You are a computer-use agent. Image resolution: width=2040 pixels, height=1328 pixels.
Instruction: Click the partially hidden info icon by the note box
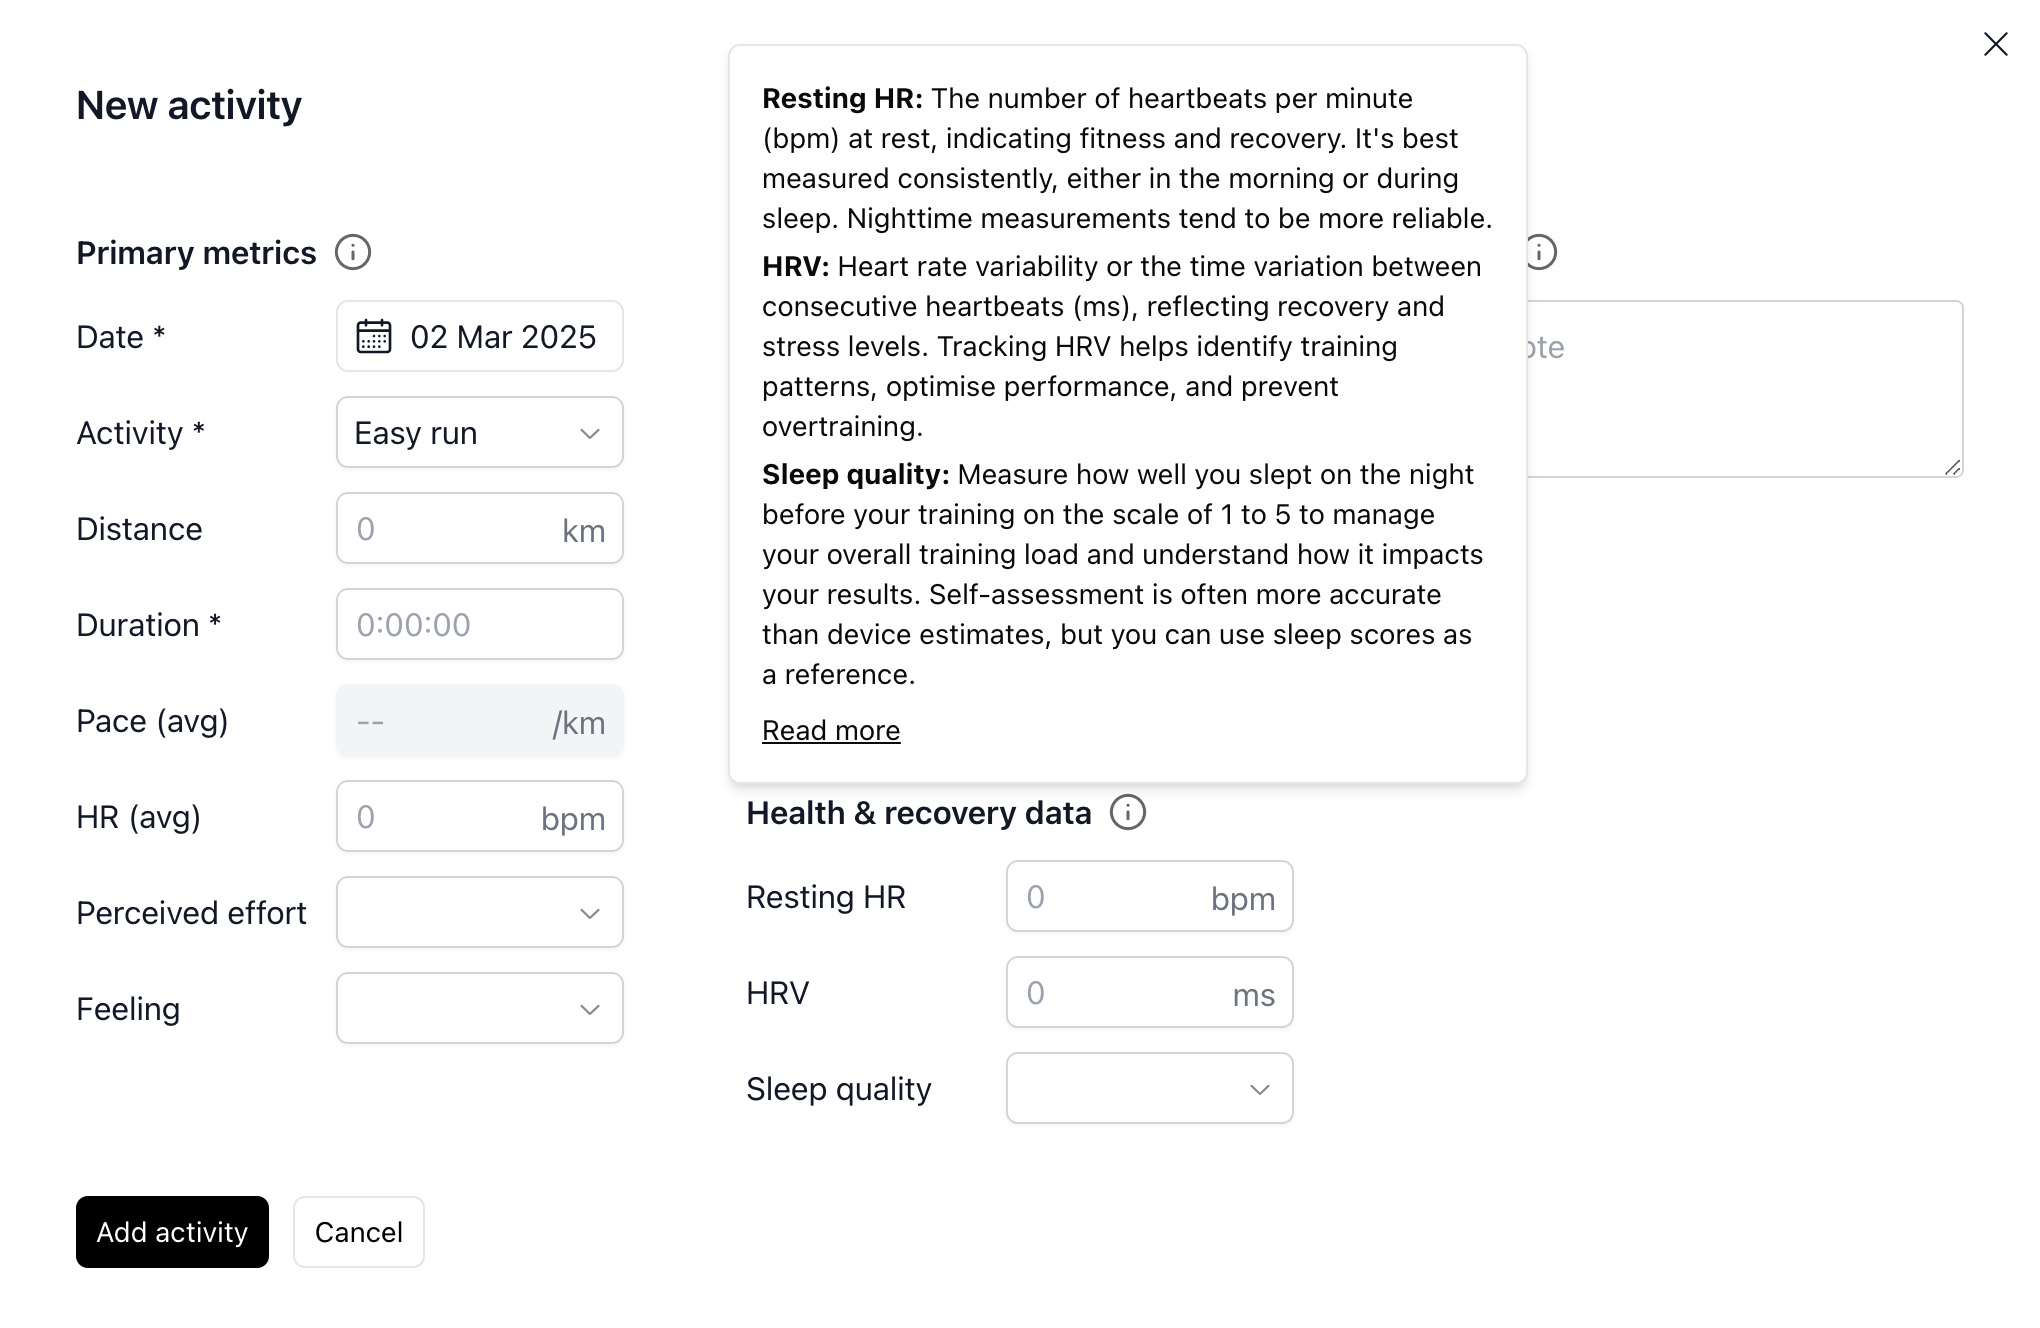(x=1542, y=253)
